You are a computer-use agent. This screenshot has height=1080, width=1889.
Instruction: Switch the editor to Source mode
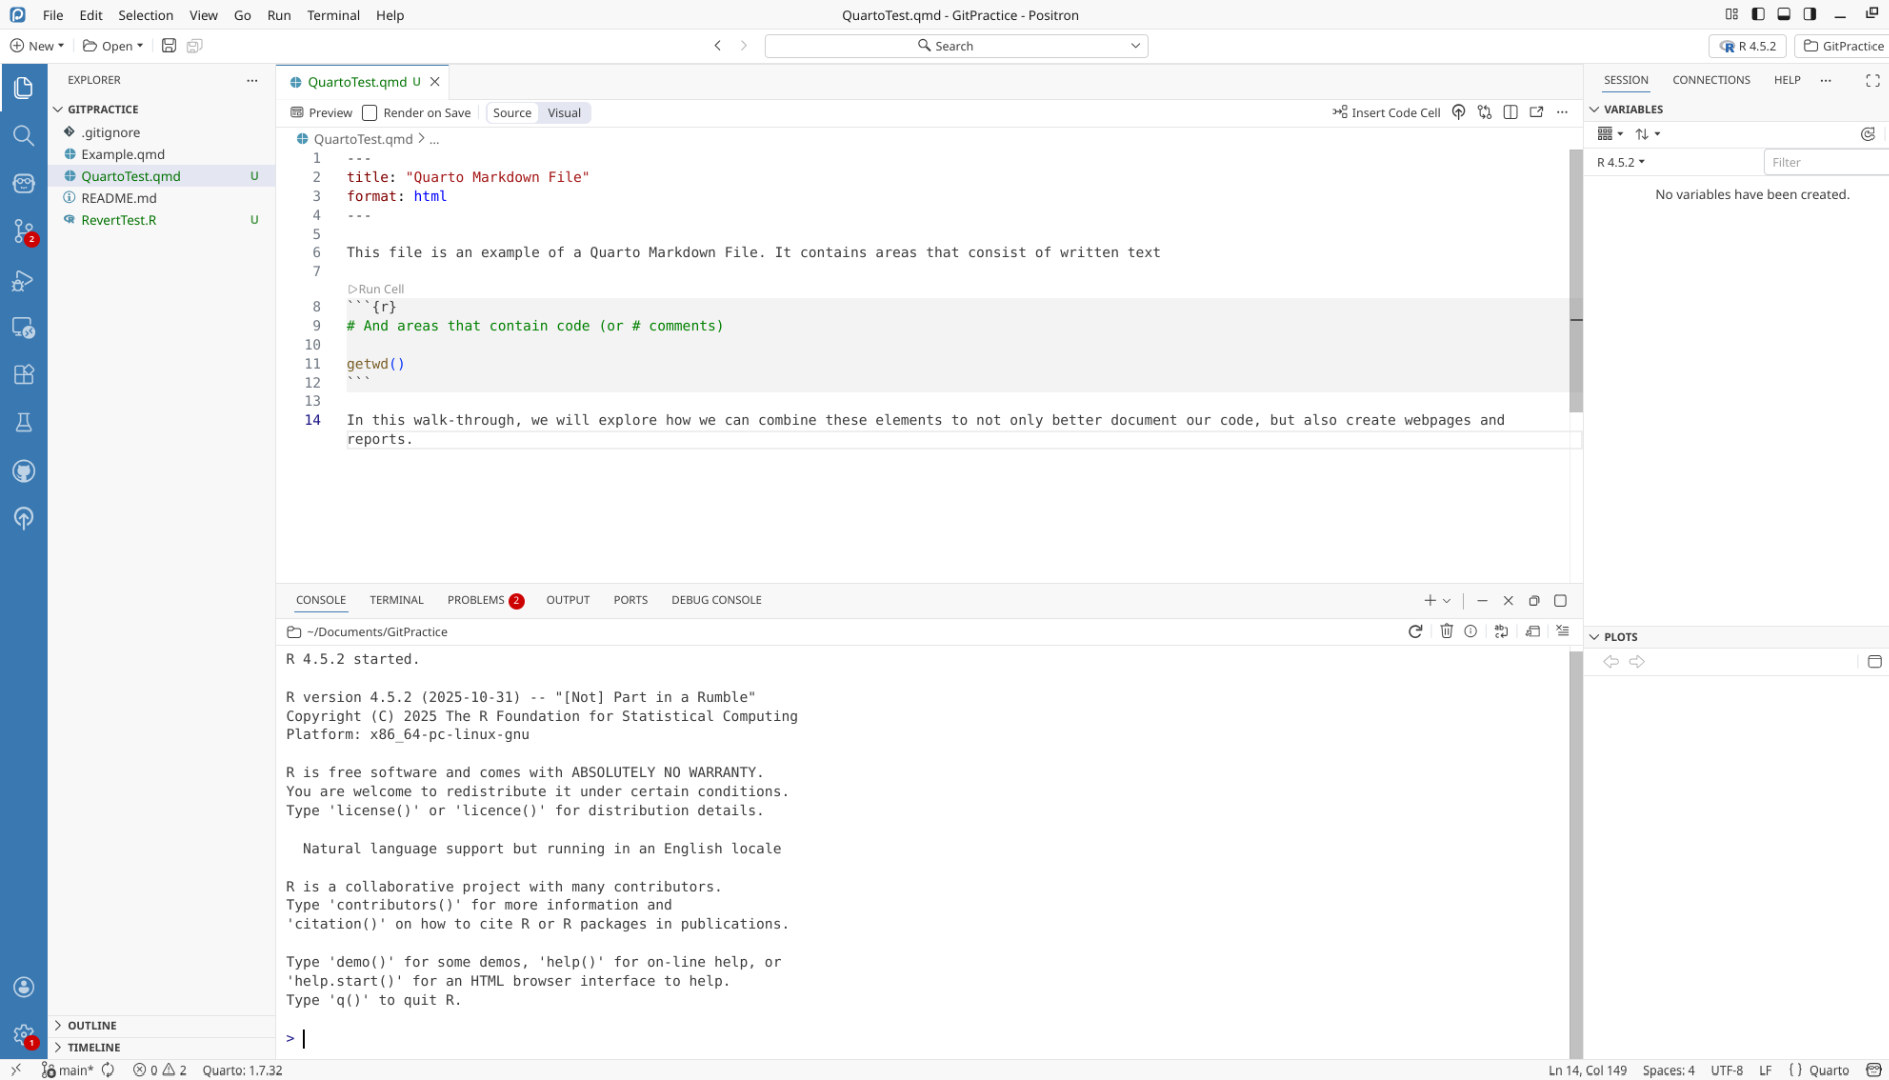(x=512, y=113)
